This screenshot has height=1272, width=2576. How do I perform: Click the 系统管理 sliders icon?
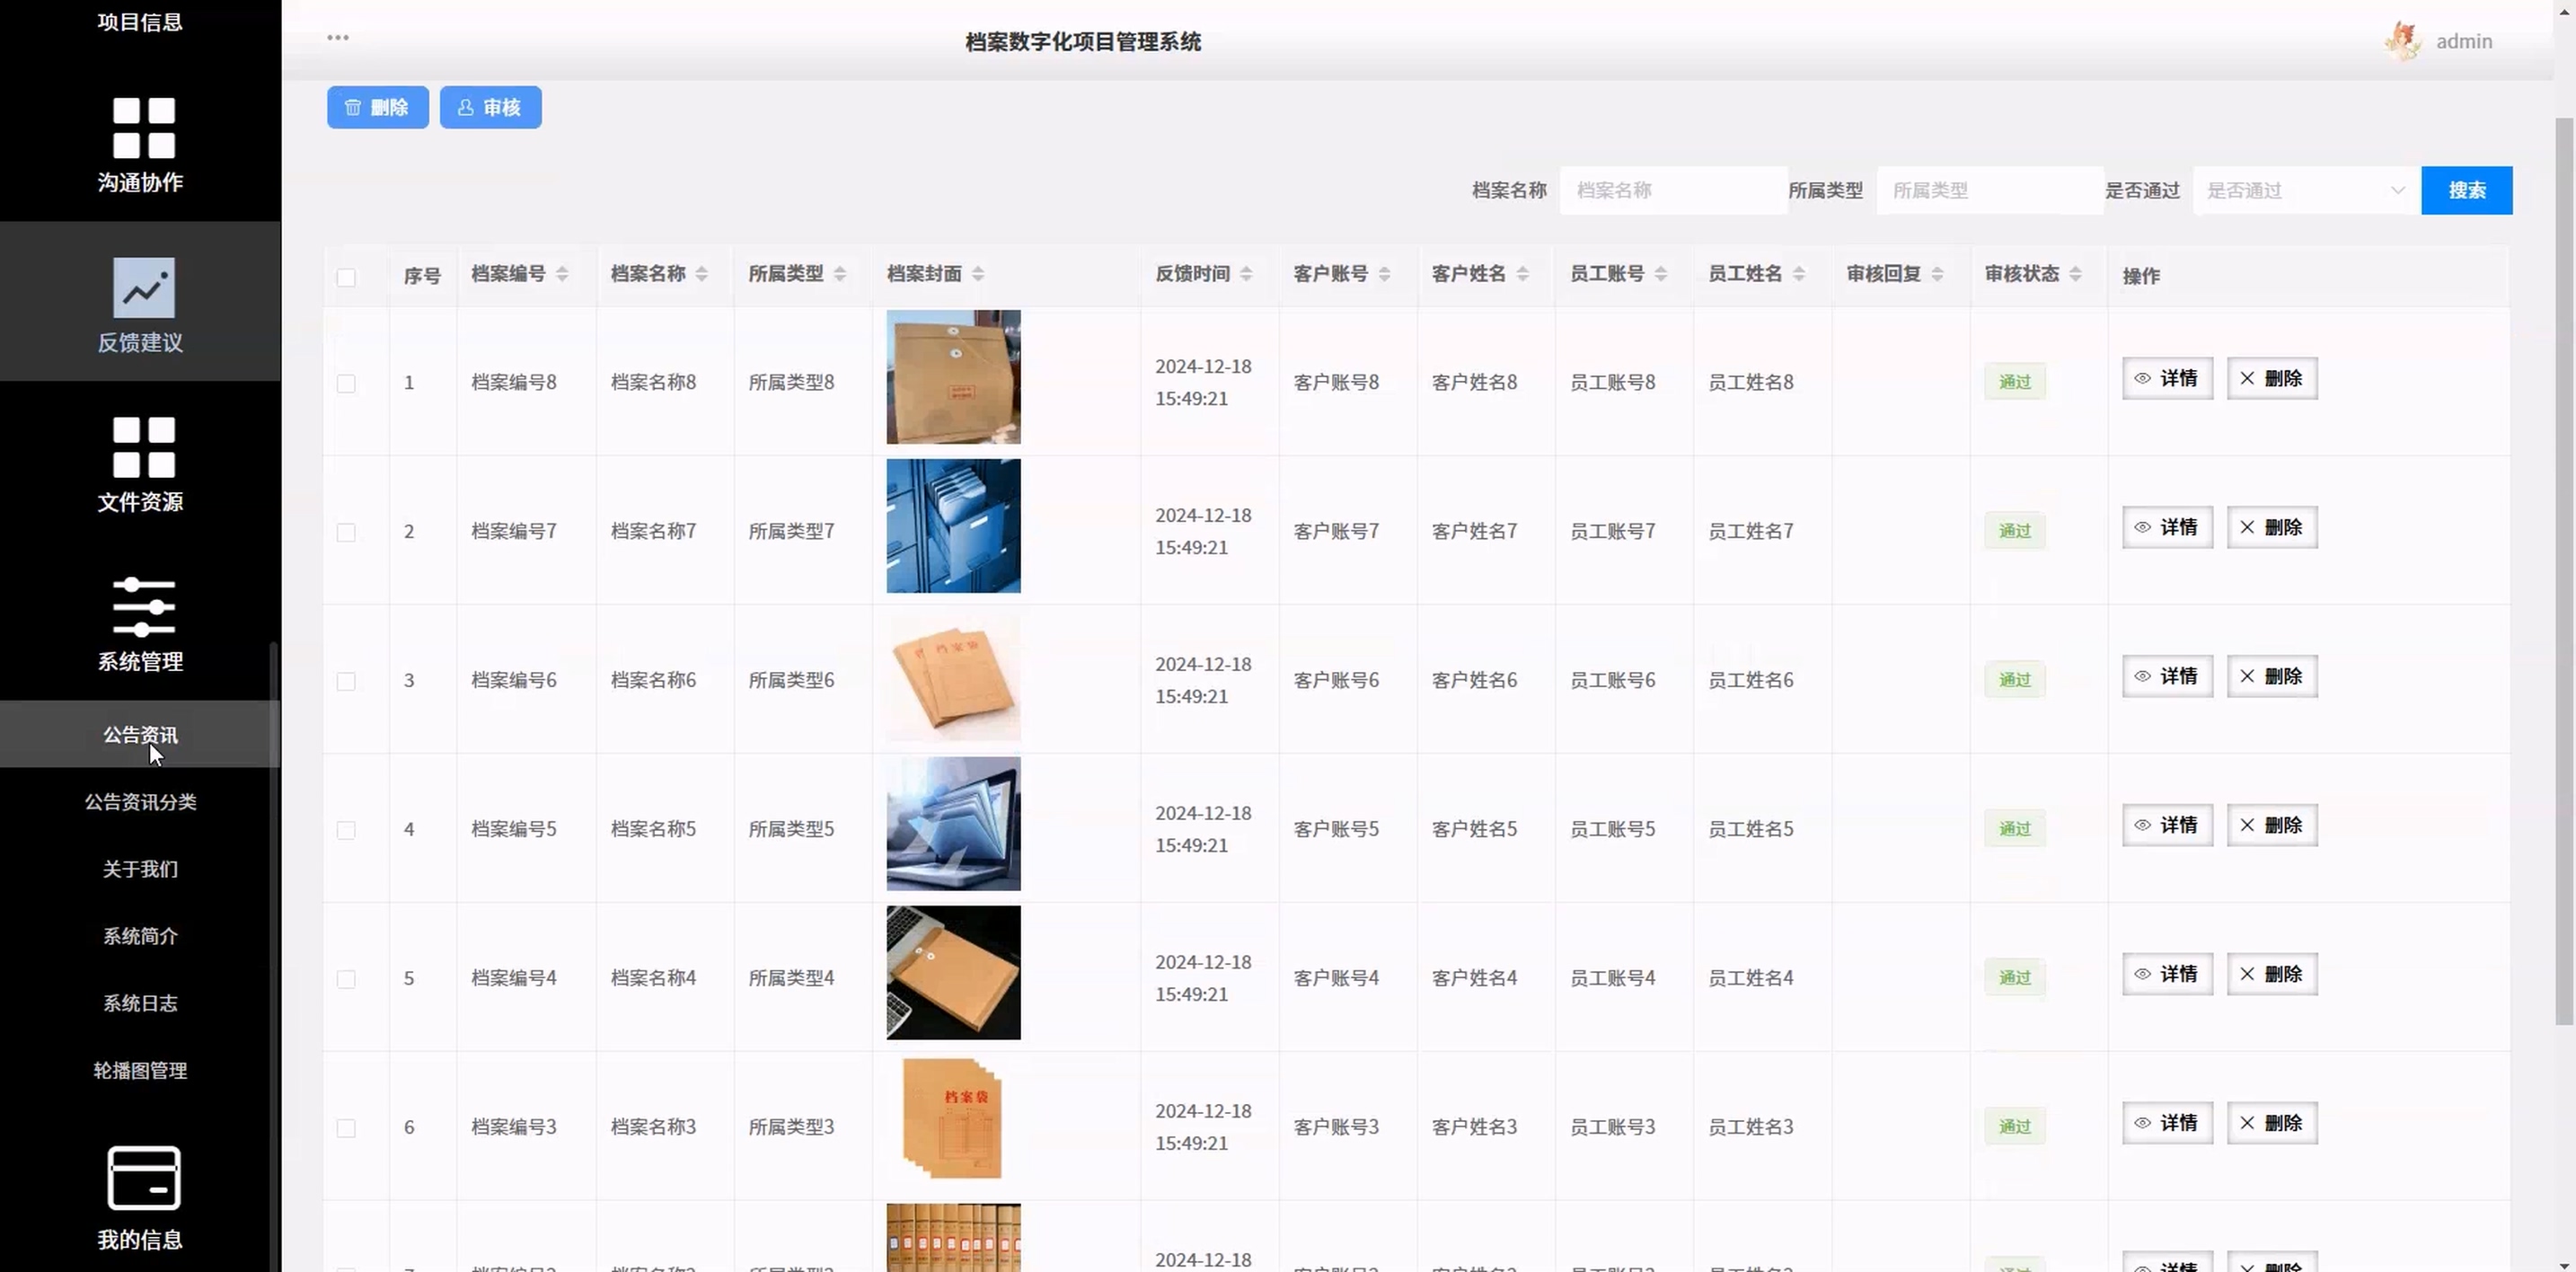(x=143, y=607)
